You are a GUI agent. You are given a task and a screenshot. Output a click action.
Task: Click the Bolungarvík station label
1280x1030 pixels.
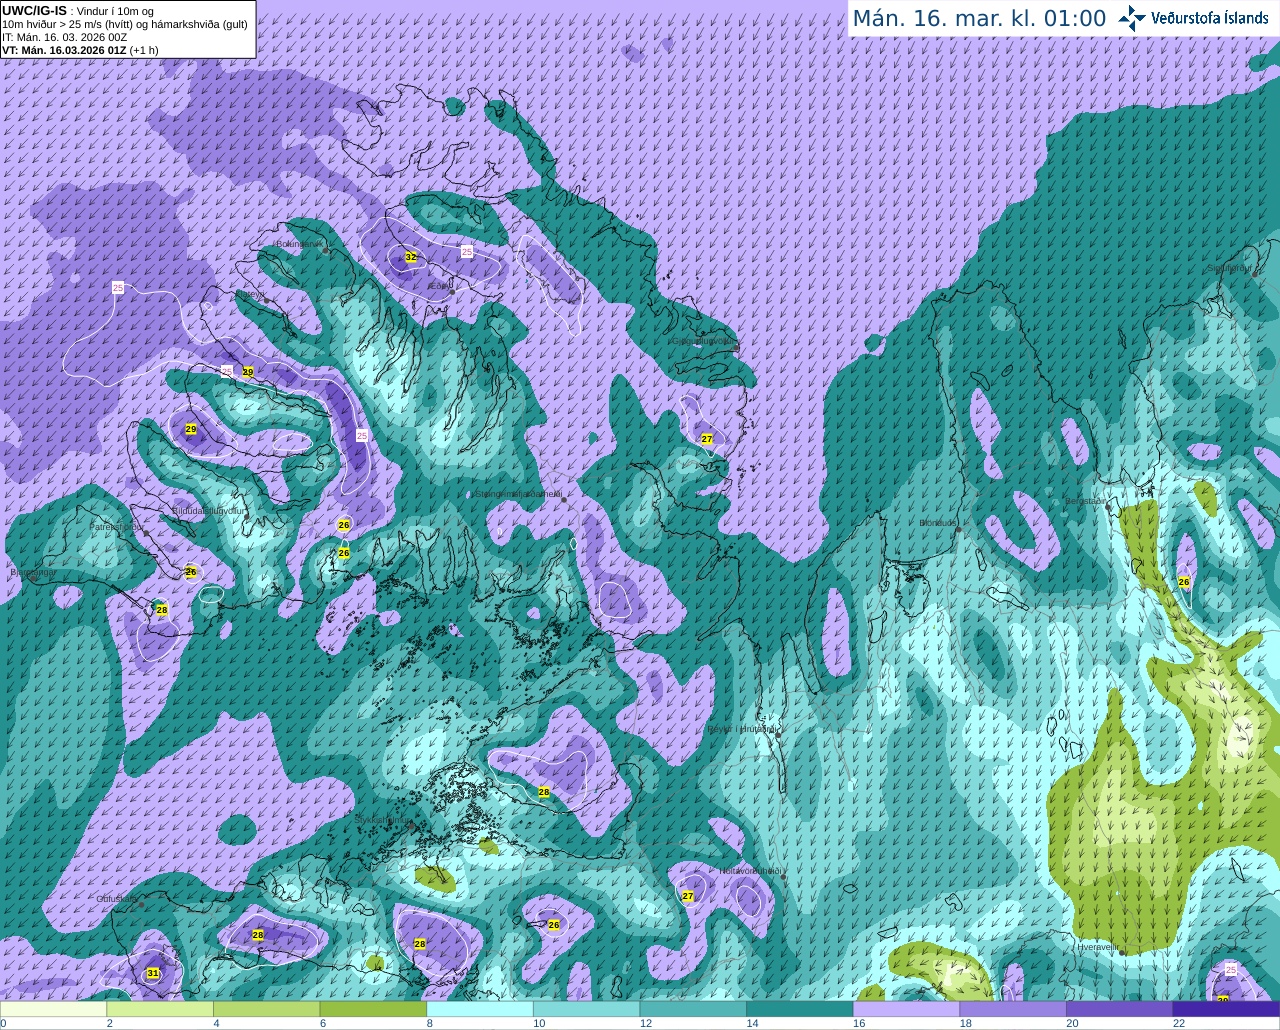click(299, 243)
